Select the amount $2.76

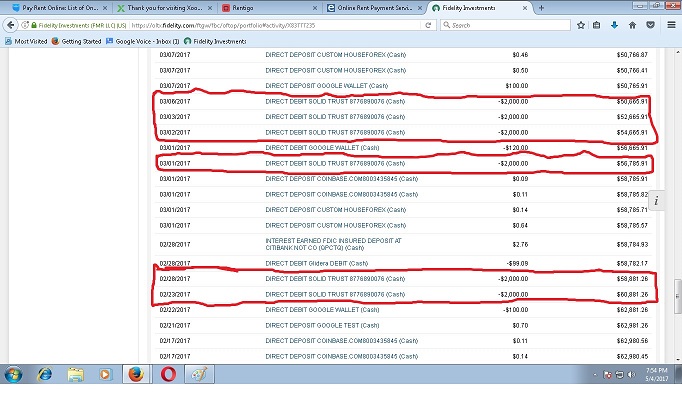pyautogui.click(x=520, y=245)
